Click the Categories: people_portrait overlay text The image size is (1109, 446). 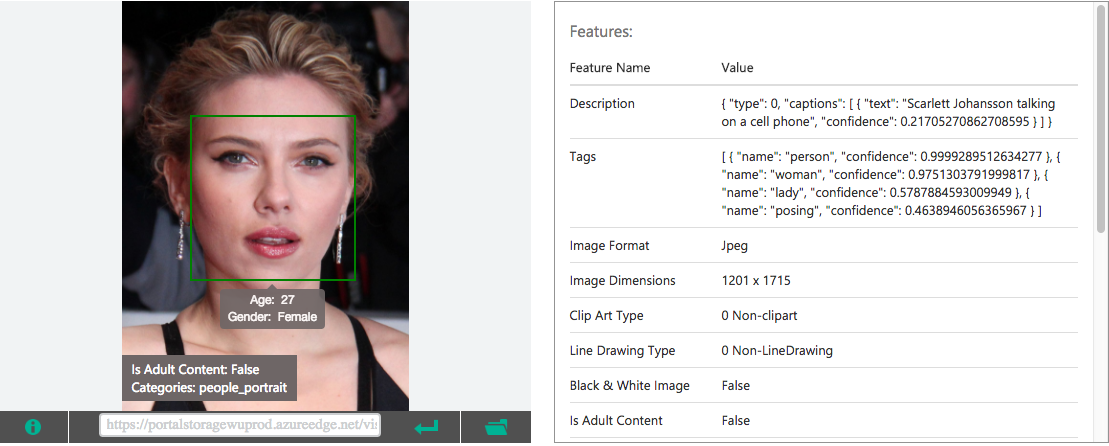coord(209,388)
